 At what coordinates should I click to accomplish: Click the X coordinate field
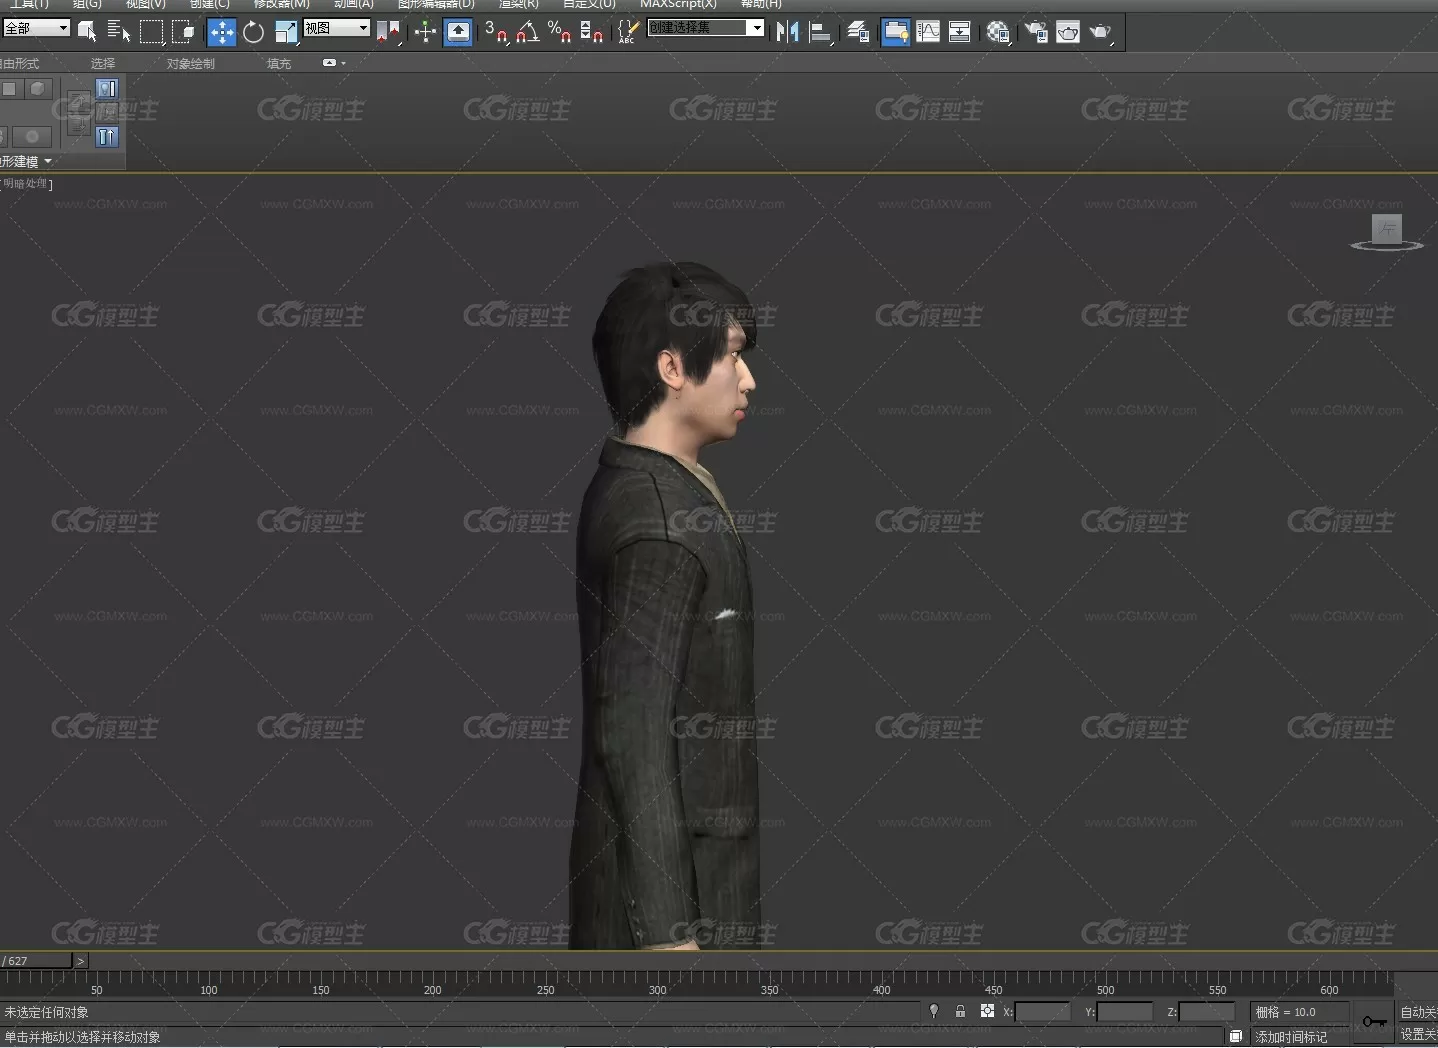point(1043,1012)
